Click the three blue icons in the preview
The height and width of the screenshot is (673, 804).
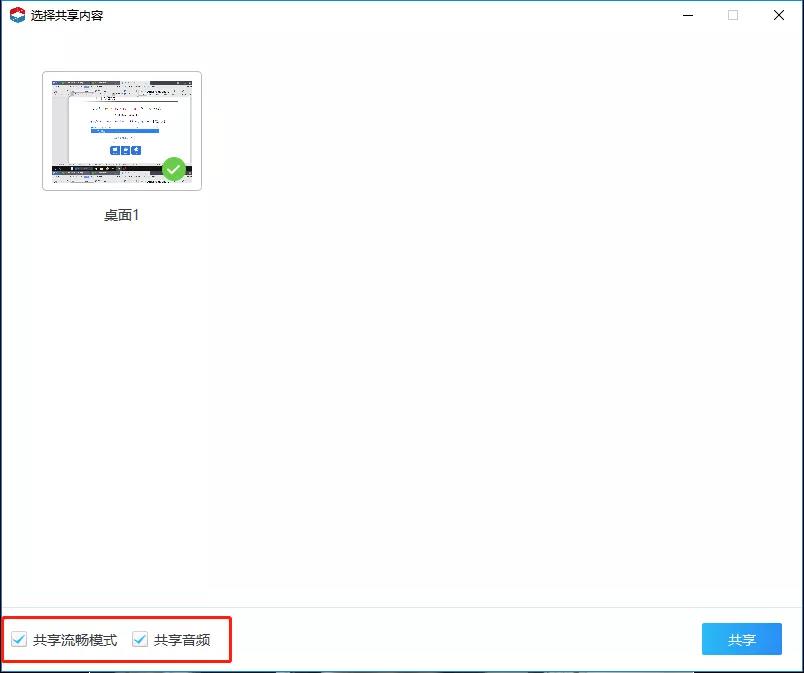coord(125,150)
